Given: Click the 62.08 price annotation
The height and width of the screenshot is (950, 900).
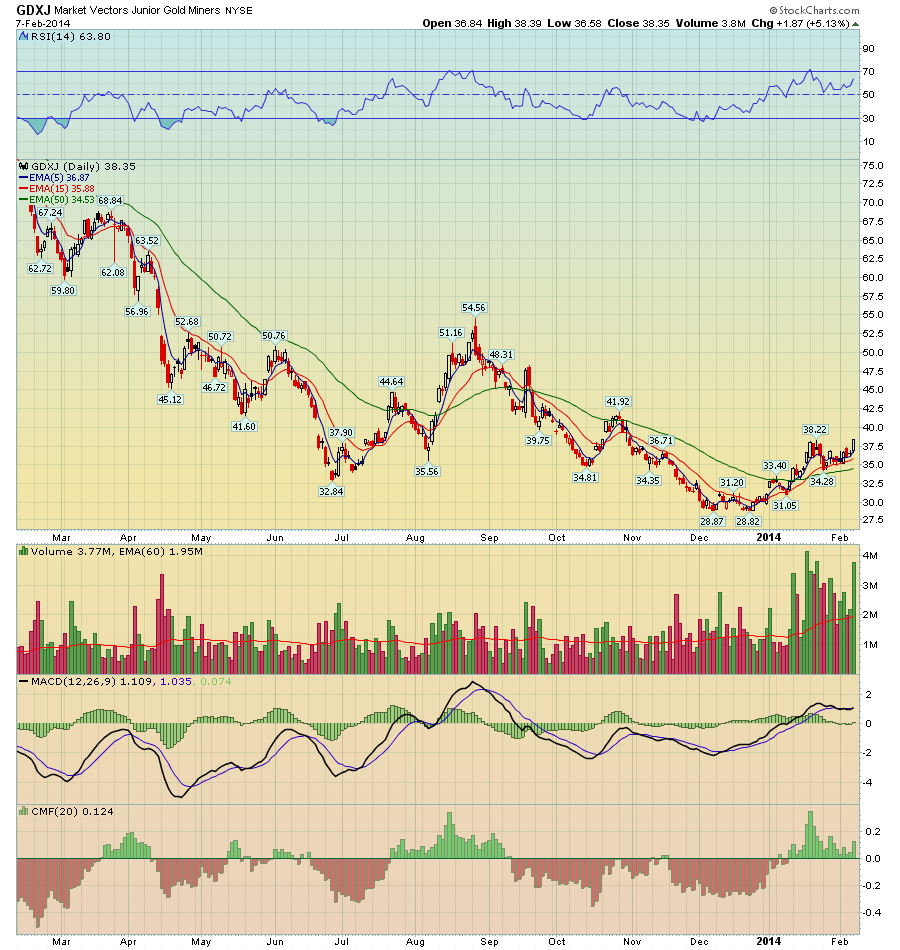Looking at the screenshot, I should 113,273.
